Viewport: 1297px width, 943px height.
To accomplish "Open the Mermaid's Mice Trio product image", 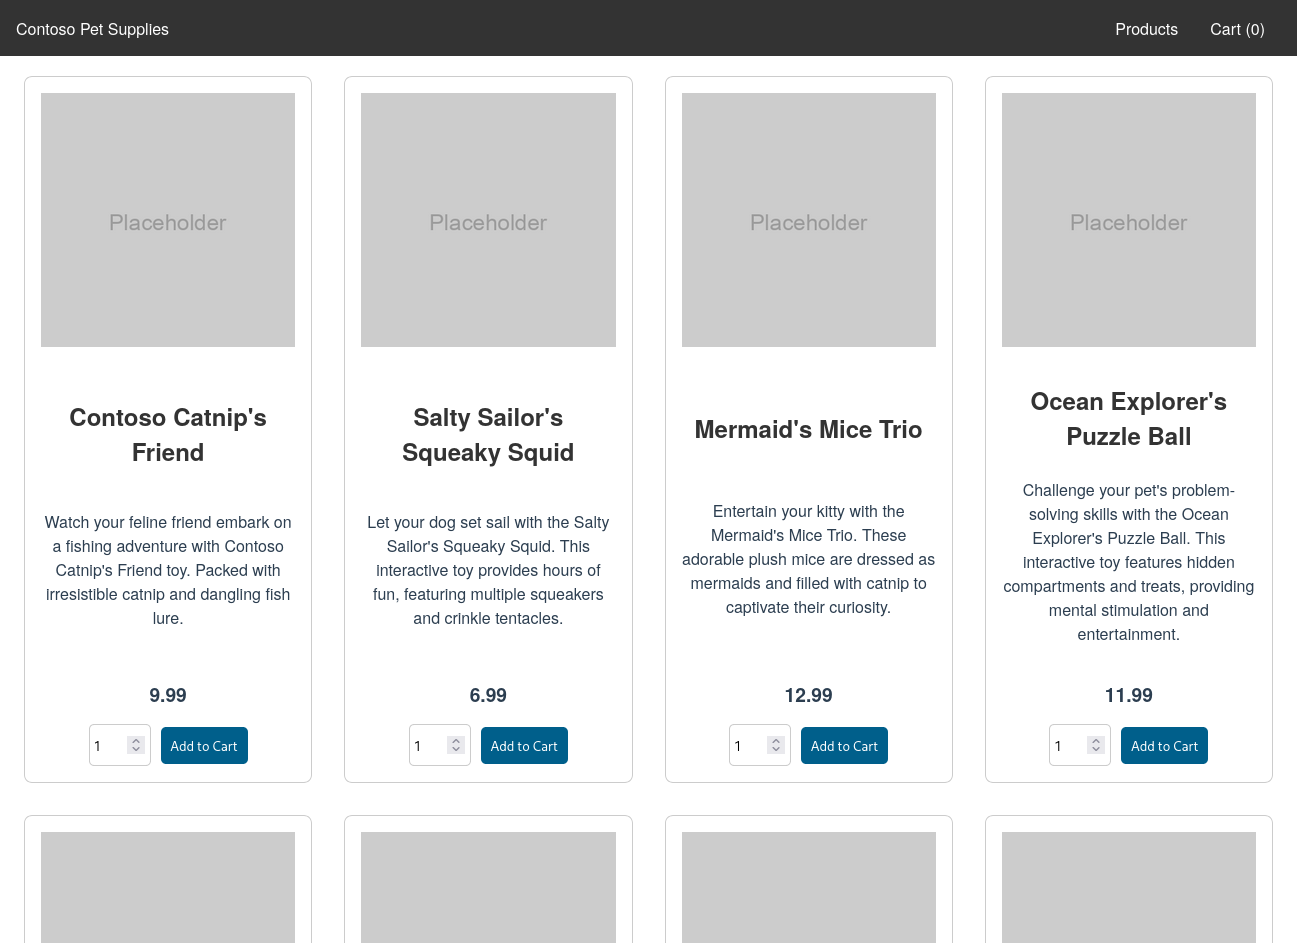I will point(808,220).
